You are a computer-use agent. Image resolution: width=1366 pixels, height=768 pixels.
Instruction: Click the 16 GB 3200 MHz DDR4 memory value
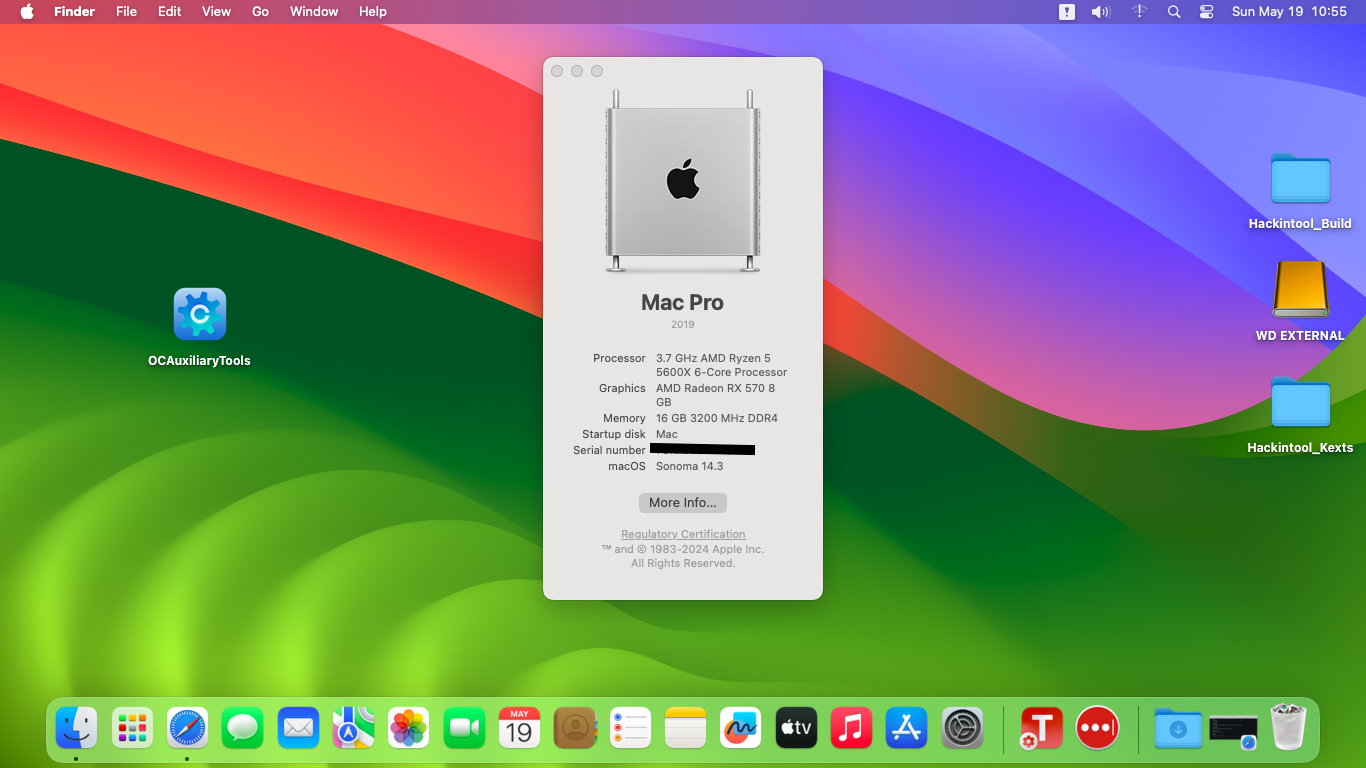coord(717,418)
